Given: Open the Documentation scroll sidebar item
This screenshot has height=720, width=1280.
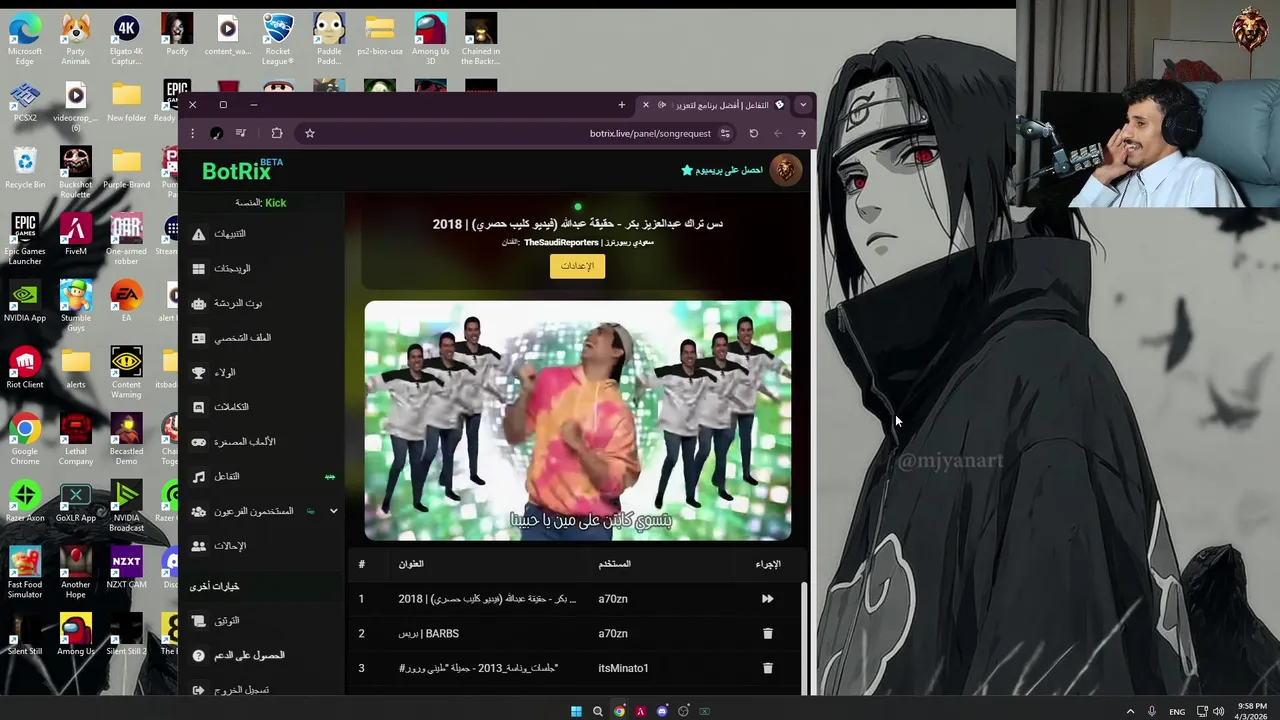Looking at the screenshot, I should coord(262,621).
